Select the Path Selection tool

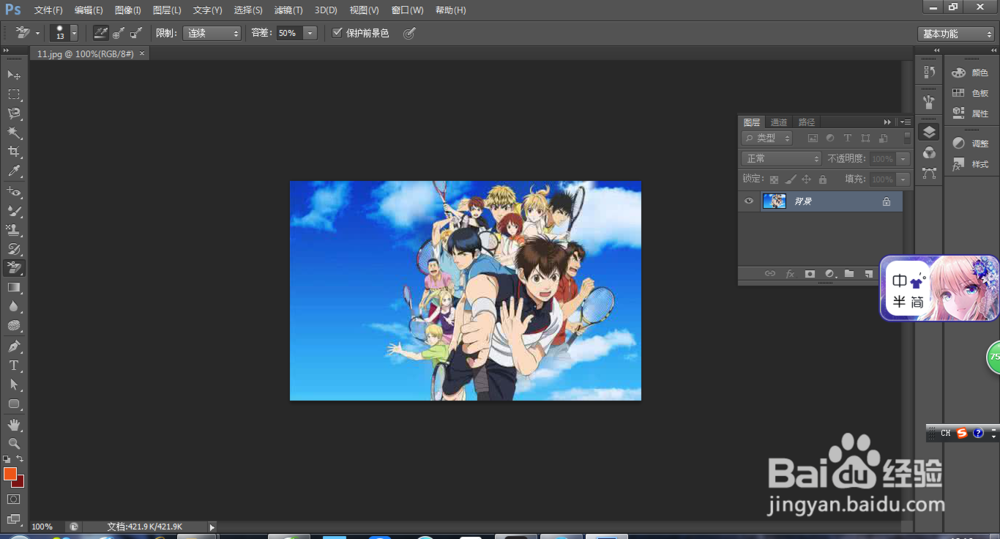(x=13, y=385)
